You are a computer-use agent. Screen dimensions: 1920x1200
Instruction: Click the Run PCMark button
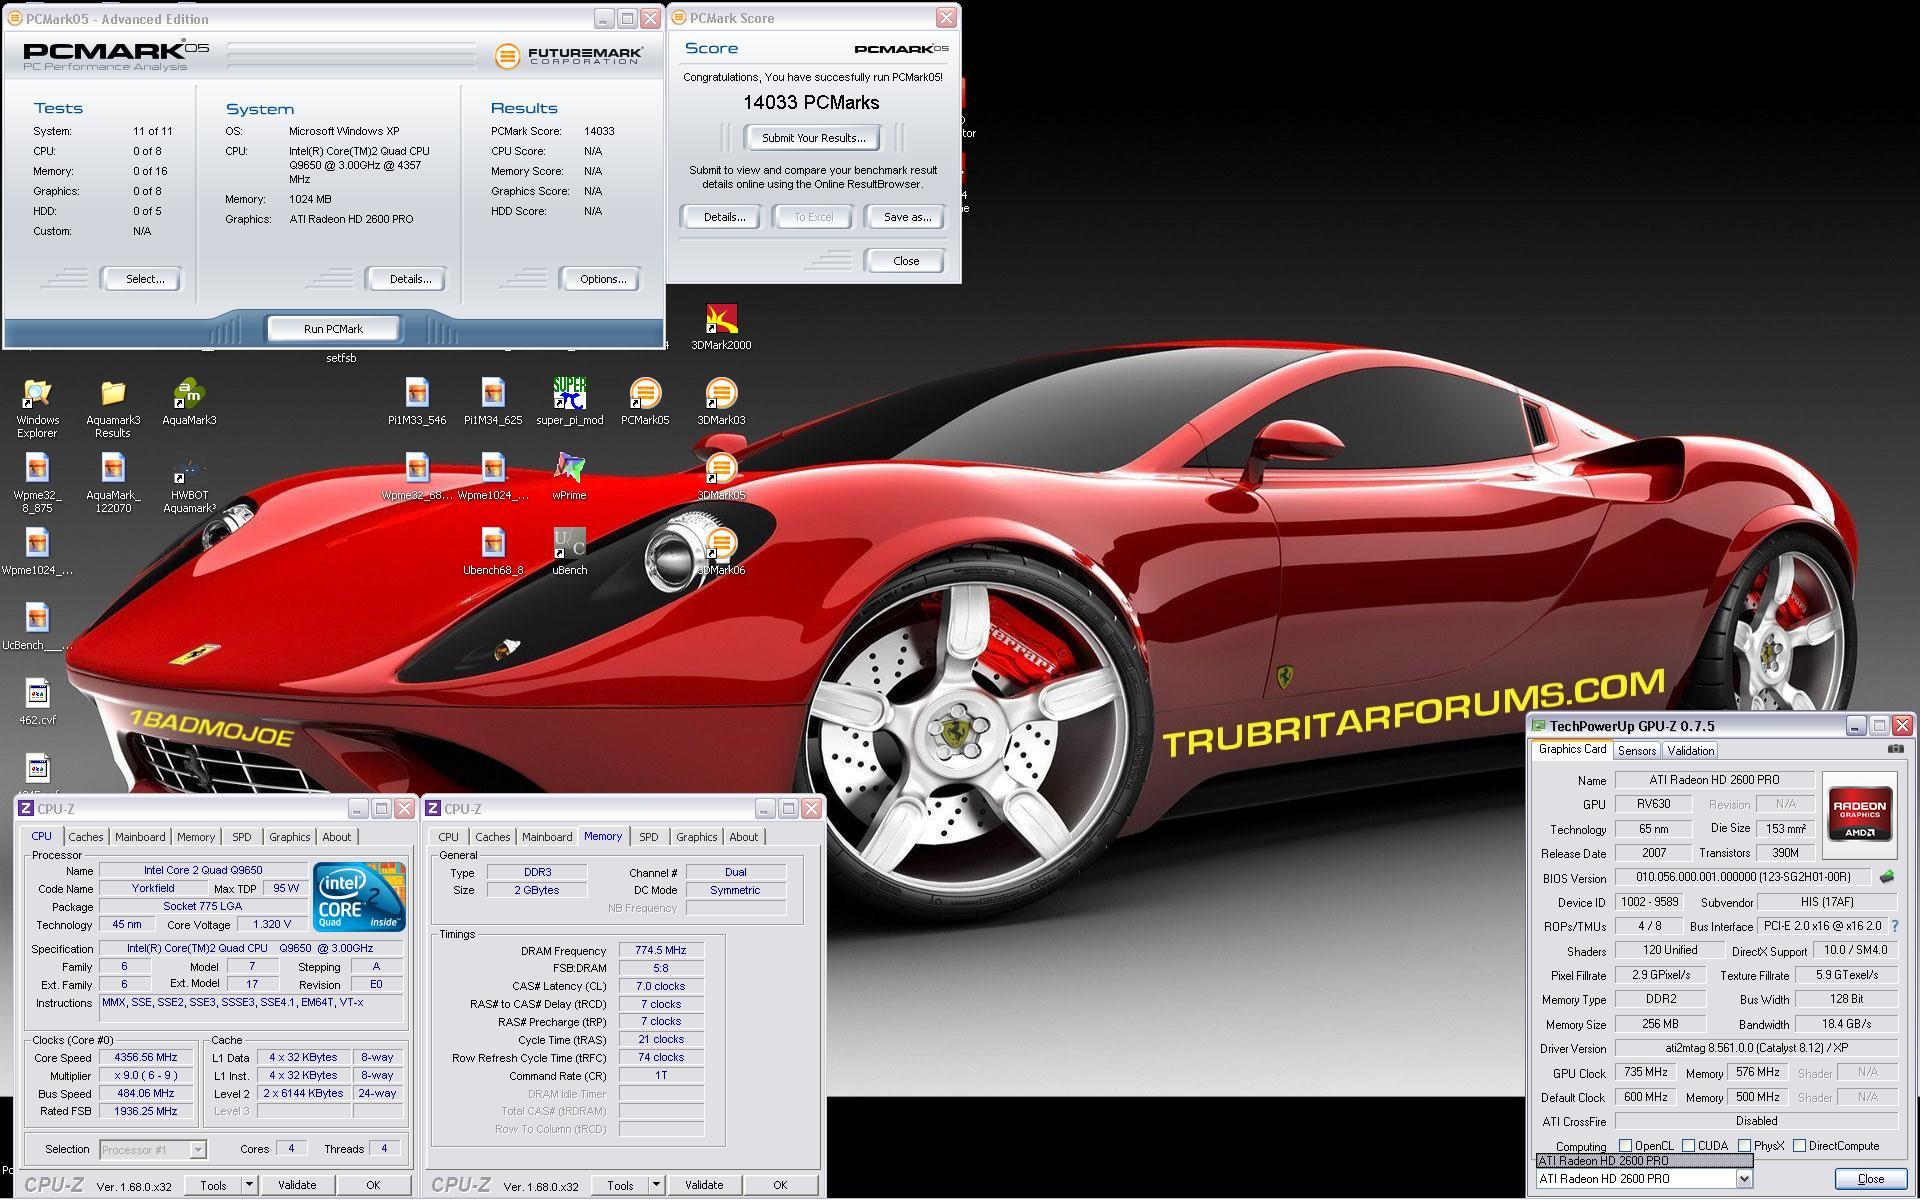click(x=333, y=329)
